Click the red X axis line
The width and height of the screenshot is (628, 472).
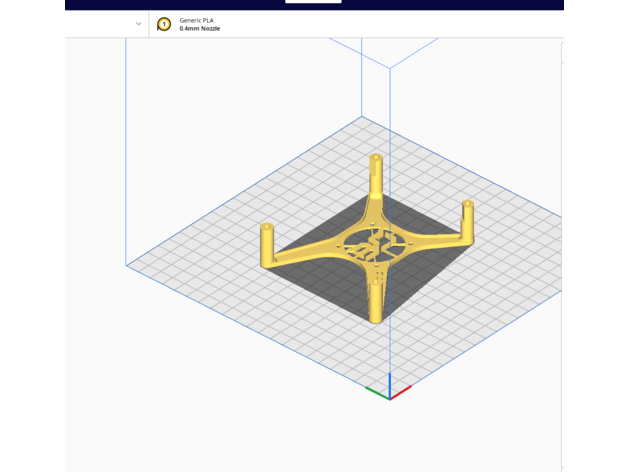401,391
